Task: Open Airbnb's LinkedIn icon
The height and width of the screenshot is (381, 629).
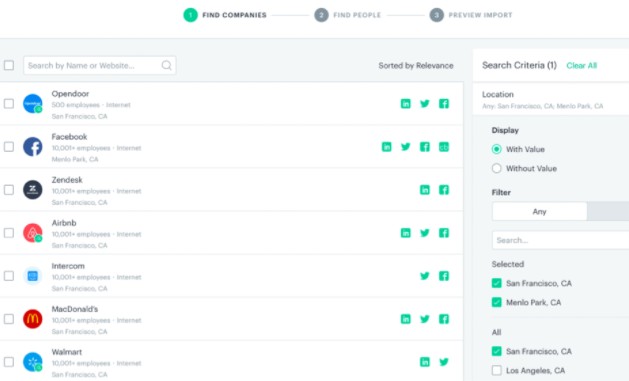Action: tap(406, 233)
